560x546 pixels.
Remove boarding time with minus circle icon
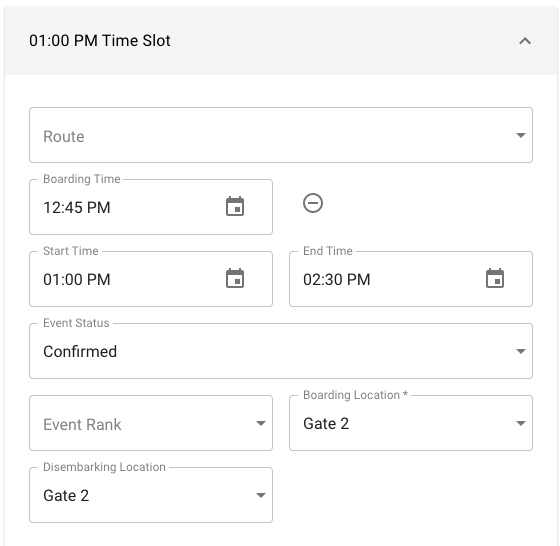[313, 203]
